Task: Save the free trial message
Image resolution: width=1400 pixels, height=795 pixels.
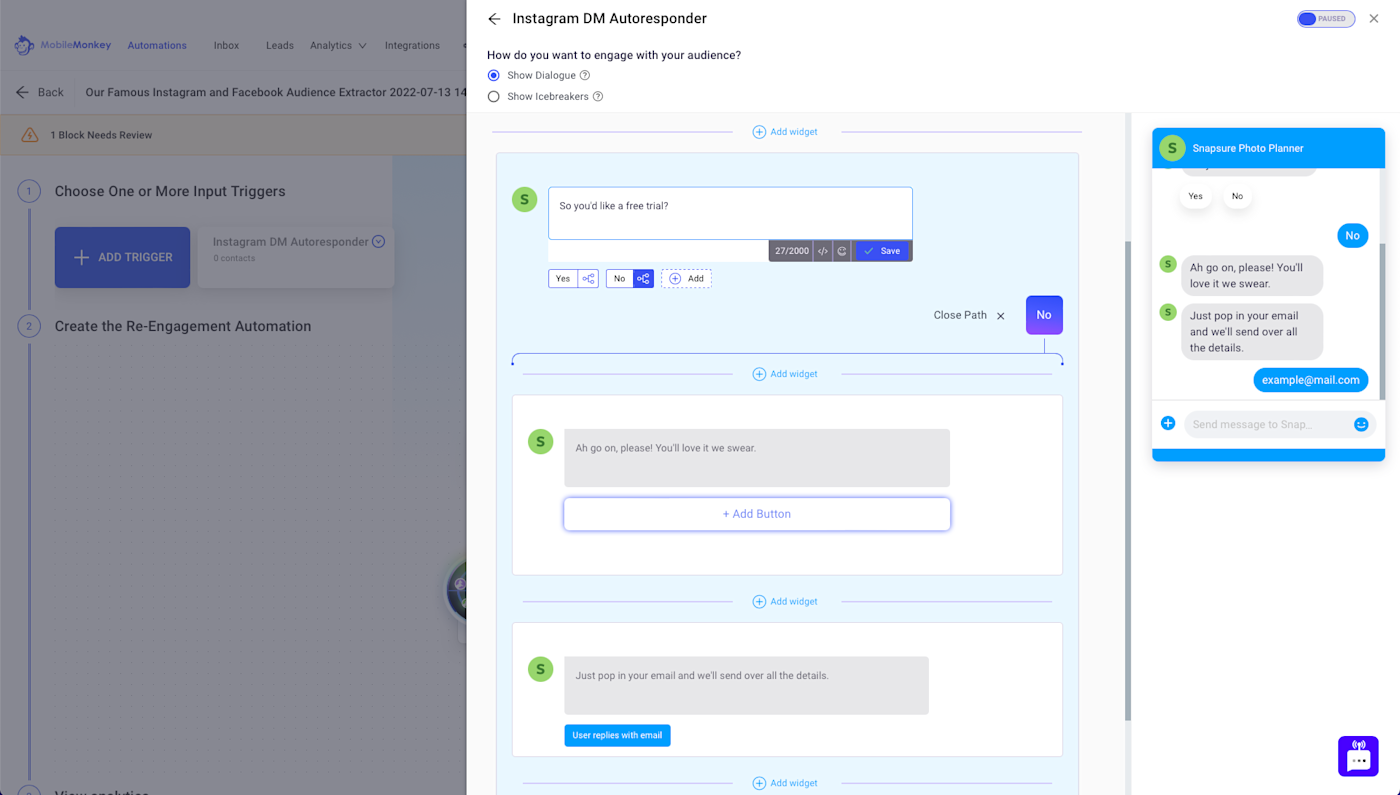Action: 882,251
